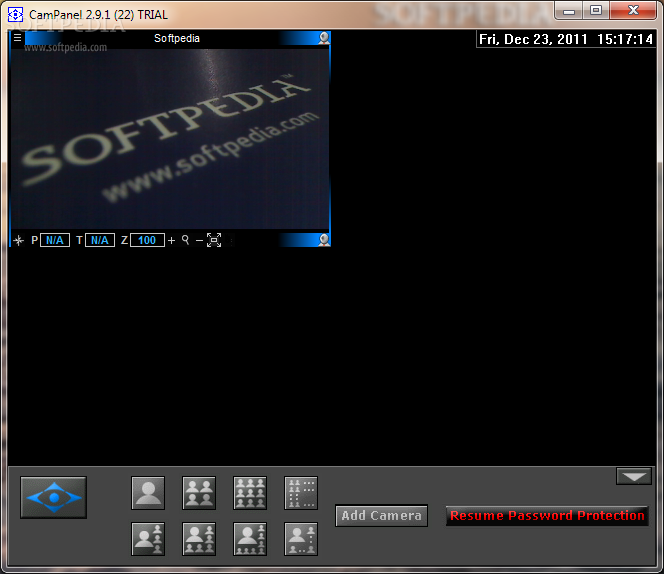Select one large plus five cameras layout

point(199,539)
